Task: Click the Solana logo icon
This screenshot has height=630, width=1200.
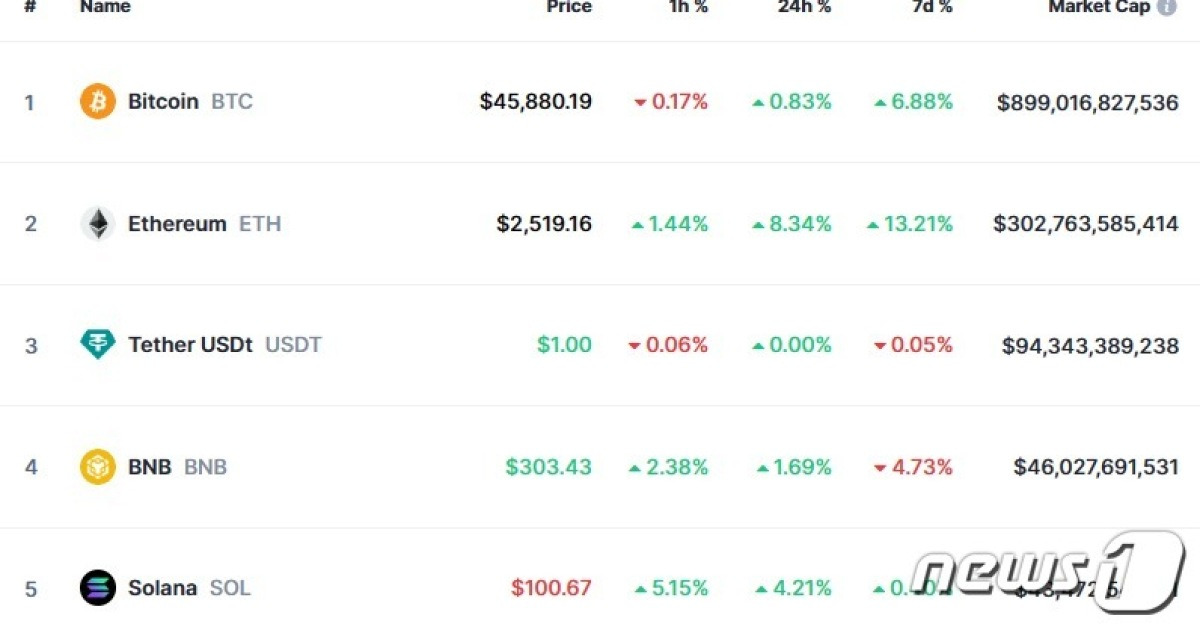Action: 97,588
